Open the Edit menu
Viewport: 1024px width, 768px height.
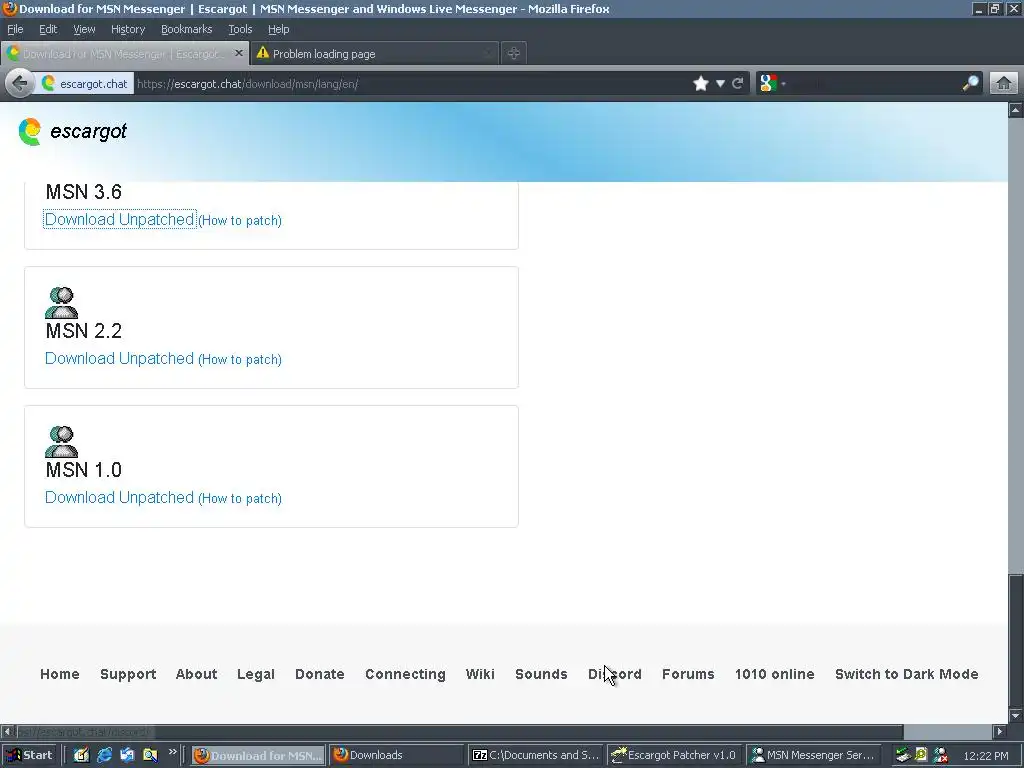(48, 29)
